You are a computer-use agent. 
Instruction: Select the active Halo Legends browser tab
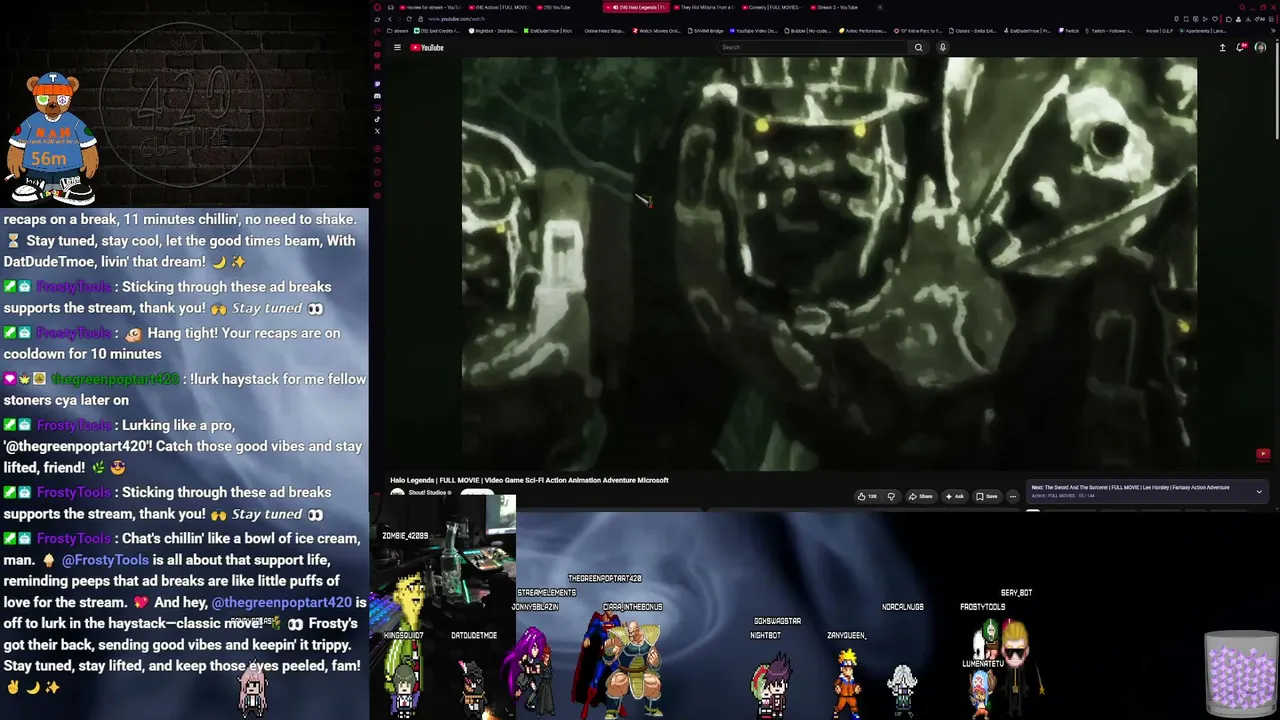pyautogui.click(x=636, y=7)
